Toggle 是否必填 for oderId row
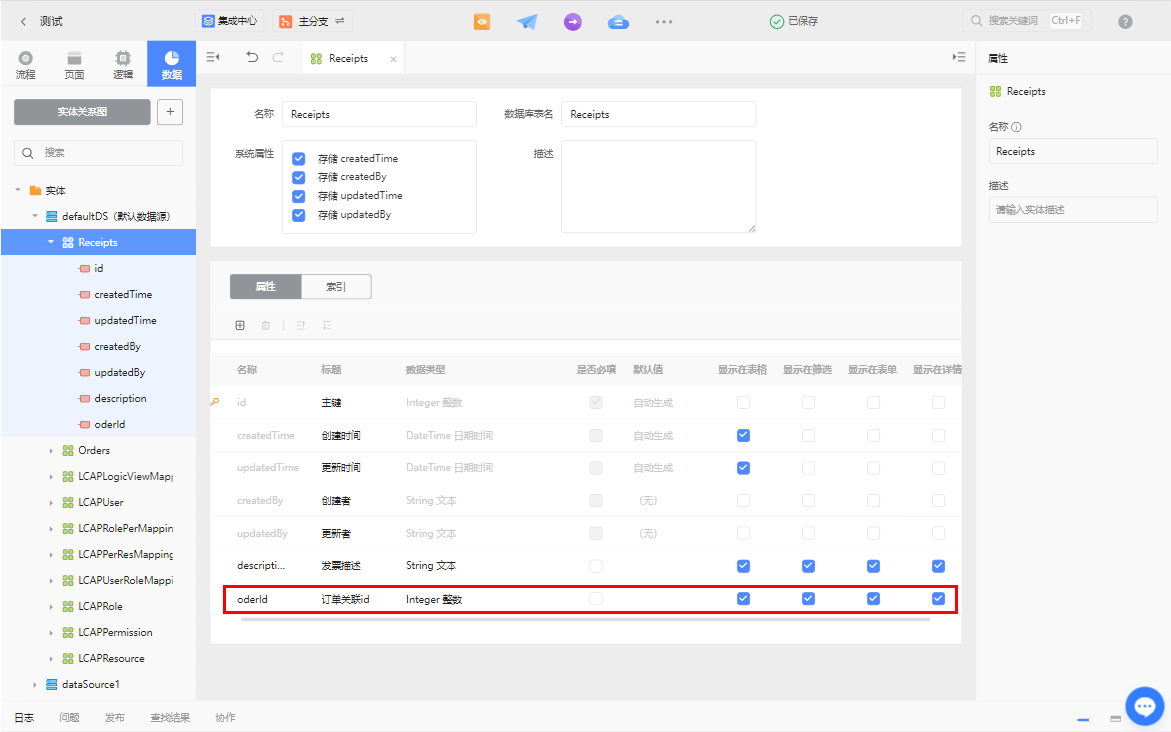Viewport: 1171px width, 732px height. [x=596, y=598]
